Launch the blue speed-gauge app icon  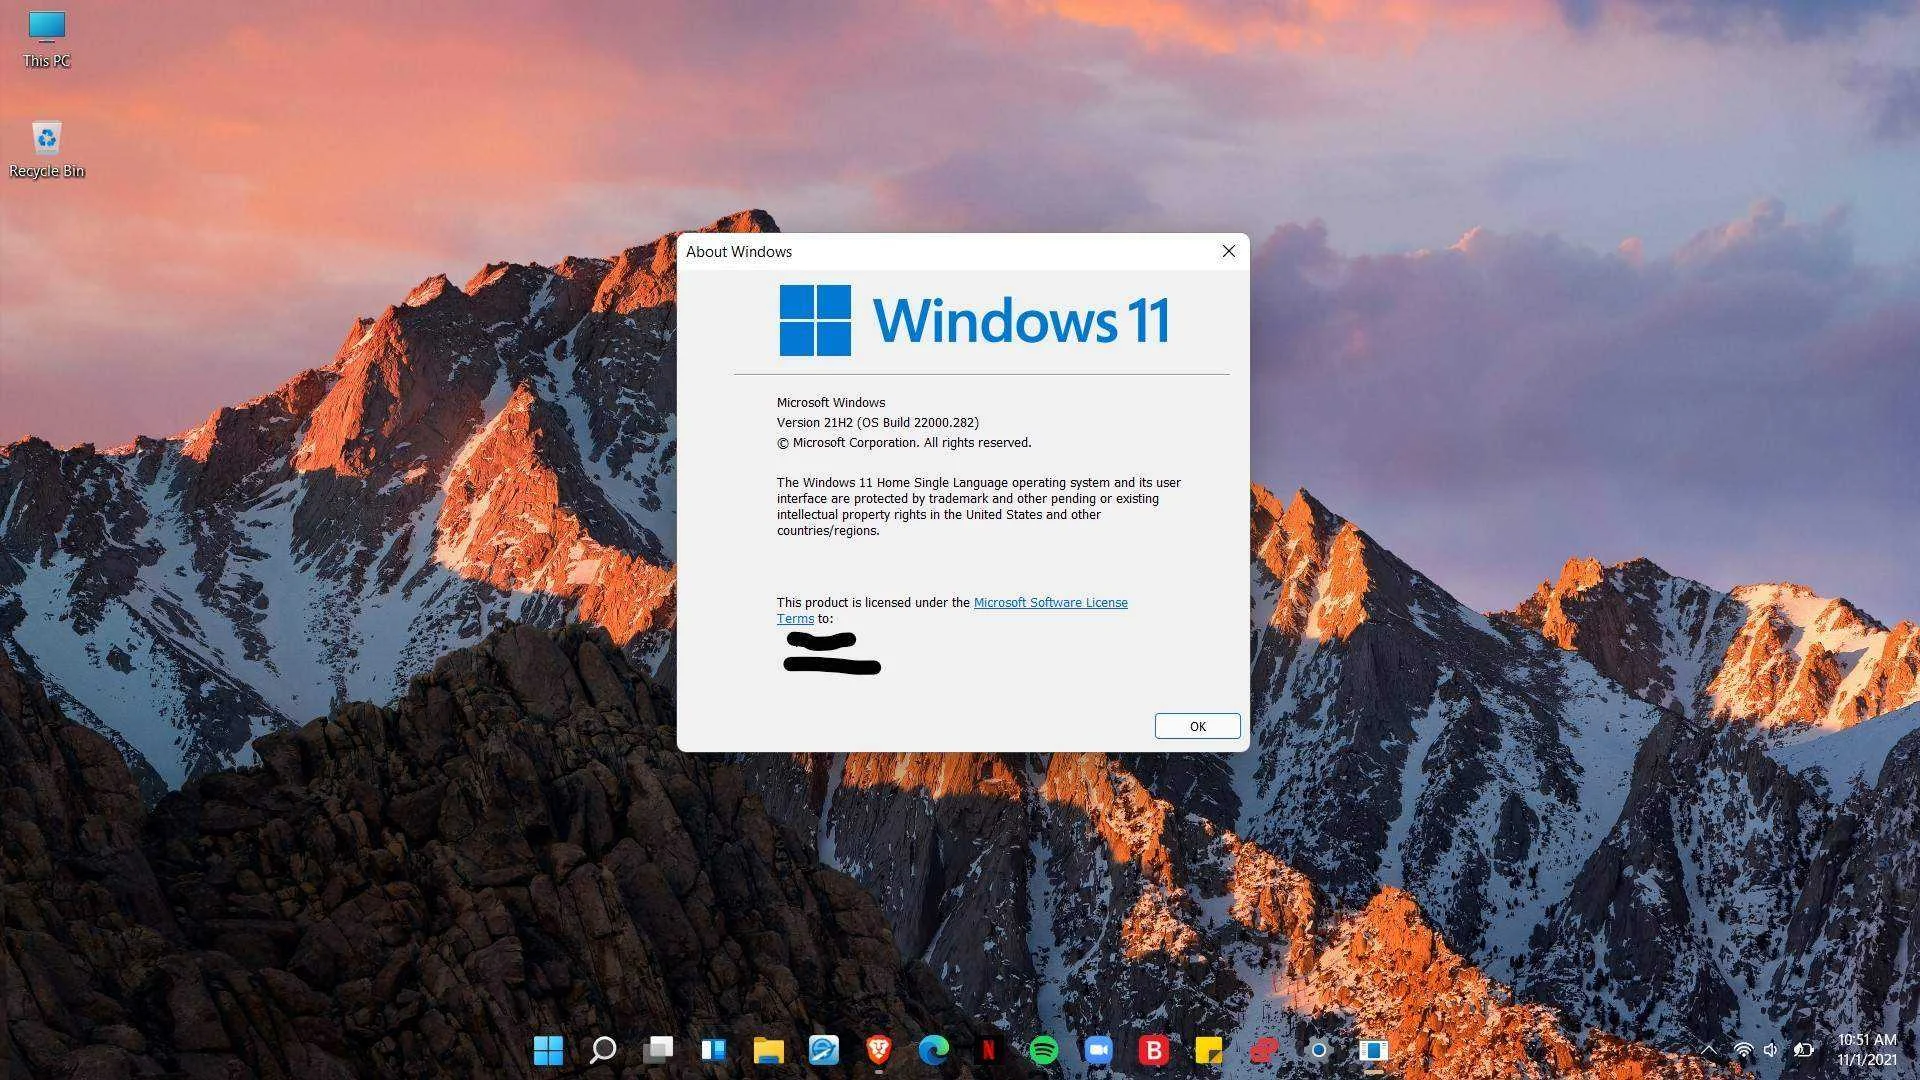pos(823,1050)
